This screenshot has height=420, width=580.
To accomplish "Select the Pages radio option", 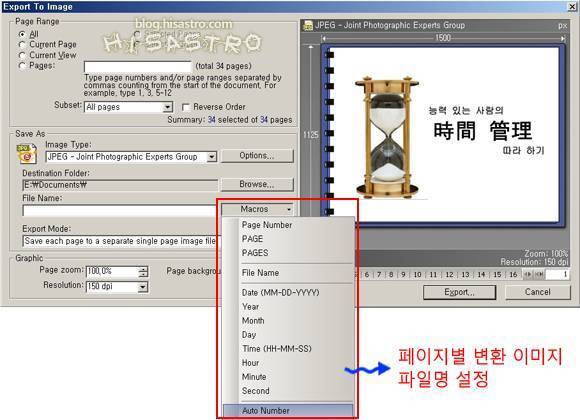I will [x=23, y=65].
